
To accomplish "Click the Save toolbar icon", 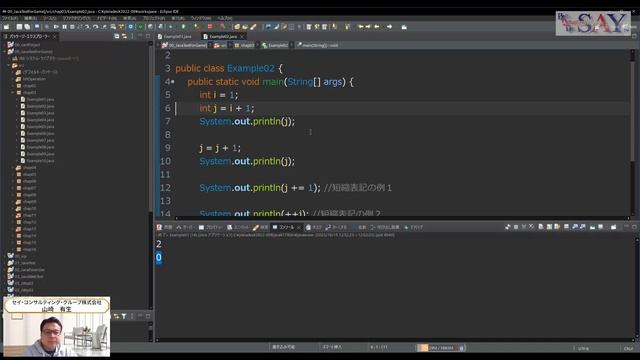I will pos(19,27).
